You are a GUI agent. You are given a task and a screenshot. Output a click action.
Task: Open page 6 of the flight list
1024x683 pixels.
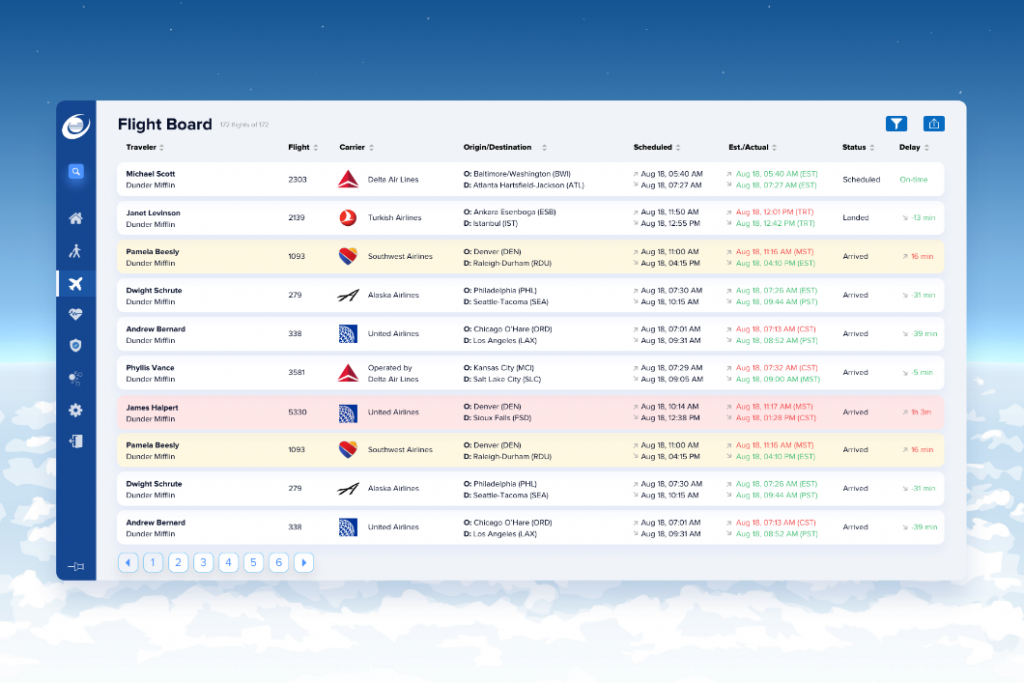click(x=279, y=562)
